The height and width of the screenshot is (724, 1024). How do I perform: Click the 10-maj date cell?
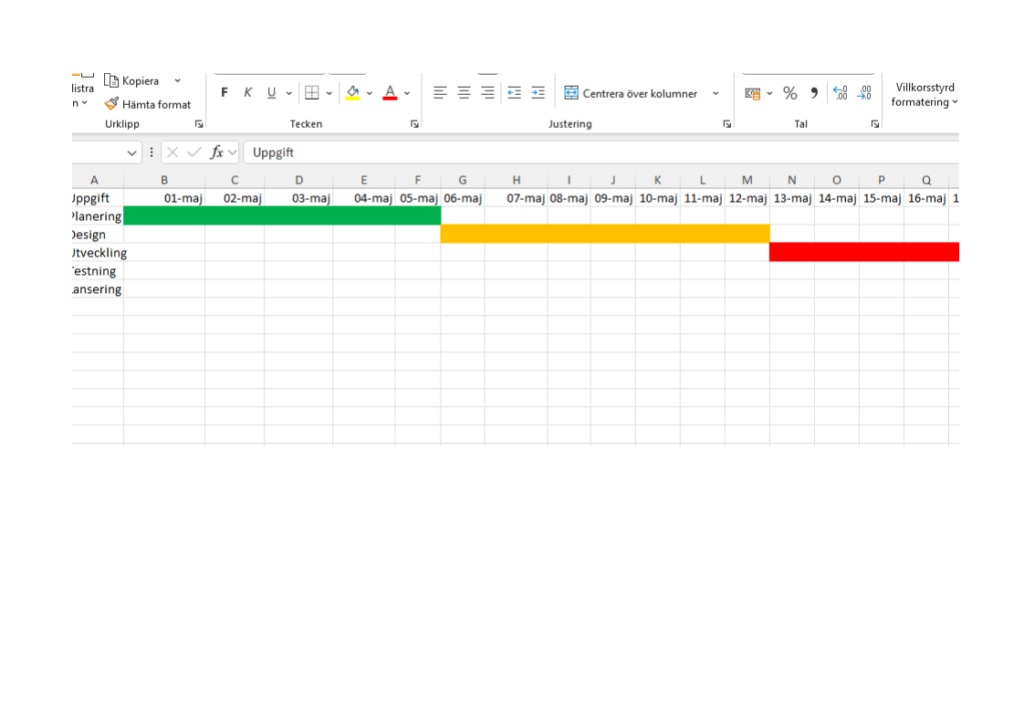(x=658, y=198)
